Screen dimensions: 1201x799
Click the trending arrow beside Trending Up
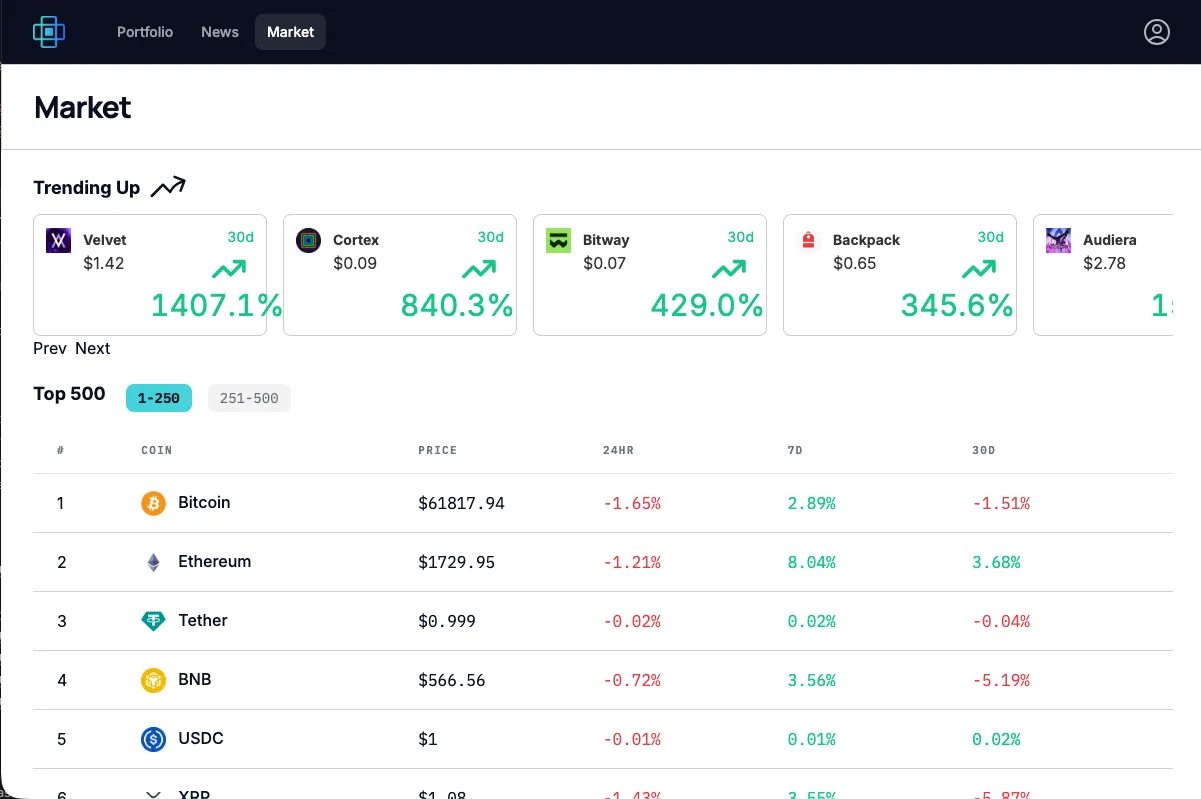[168, 187]
